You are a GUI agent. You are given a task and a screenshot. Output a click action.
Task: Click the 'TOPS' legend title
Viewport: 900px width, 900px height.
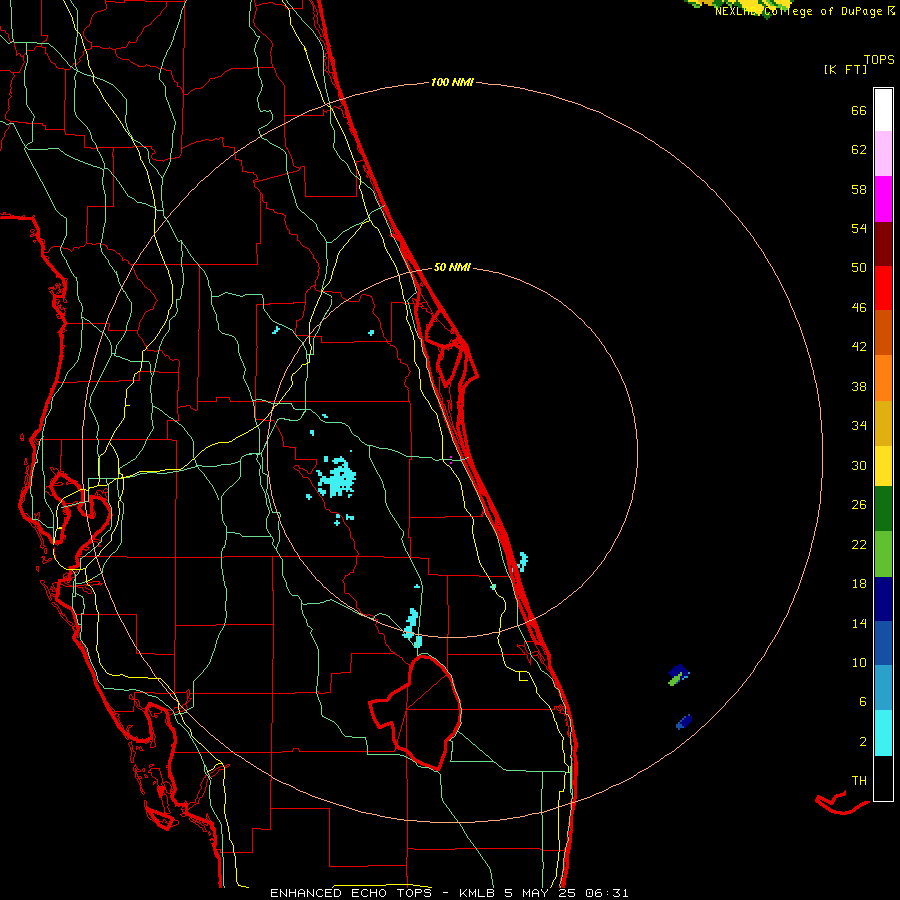tap(879, 60)
